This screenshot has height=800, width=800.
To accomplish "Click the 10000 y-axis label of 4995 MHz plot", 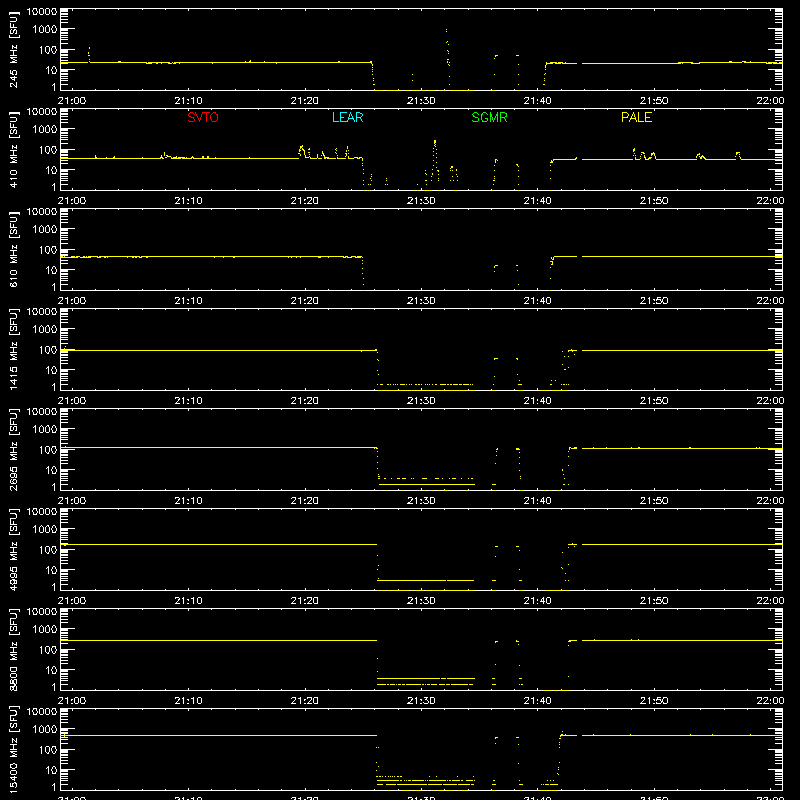I will tap(42, 512).
